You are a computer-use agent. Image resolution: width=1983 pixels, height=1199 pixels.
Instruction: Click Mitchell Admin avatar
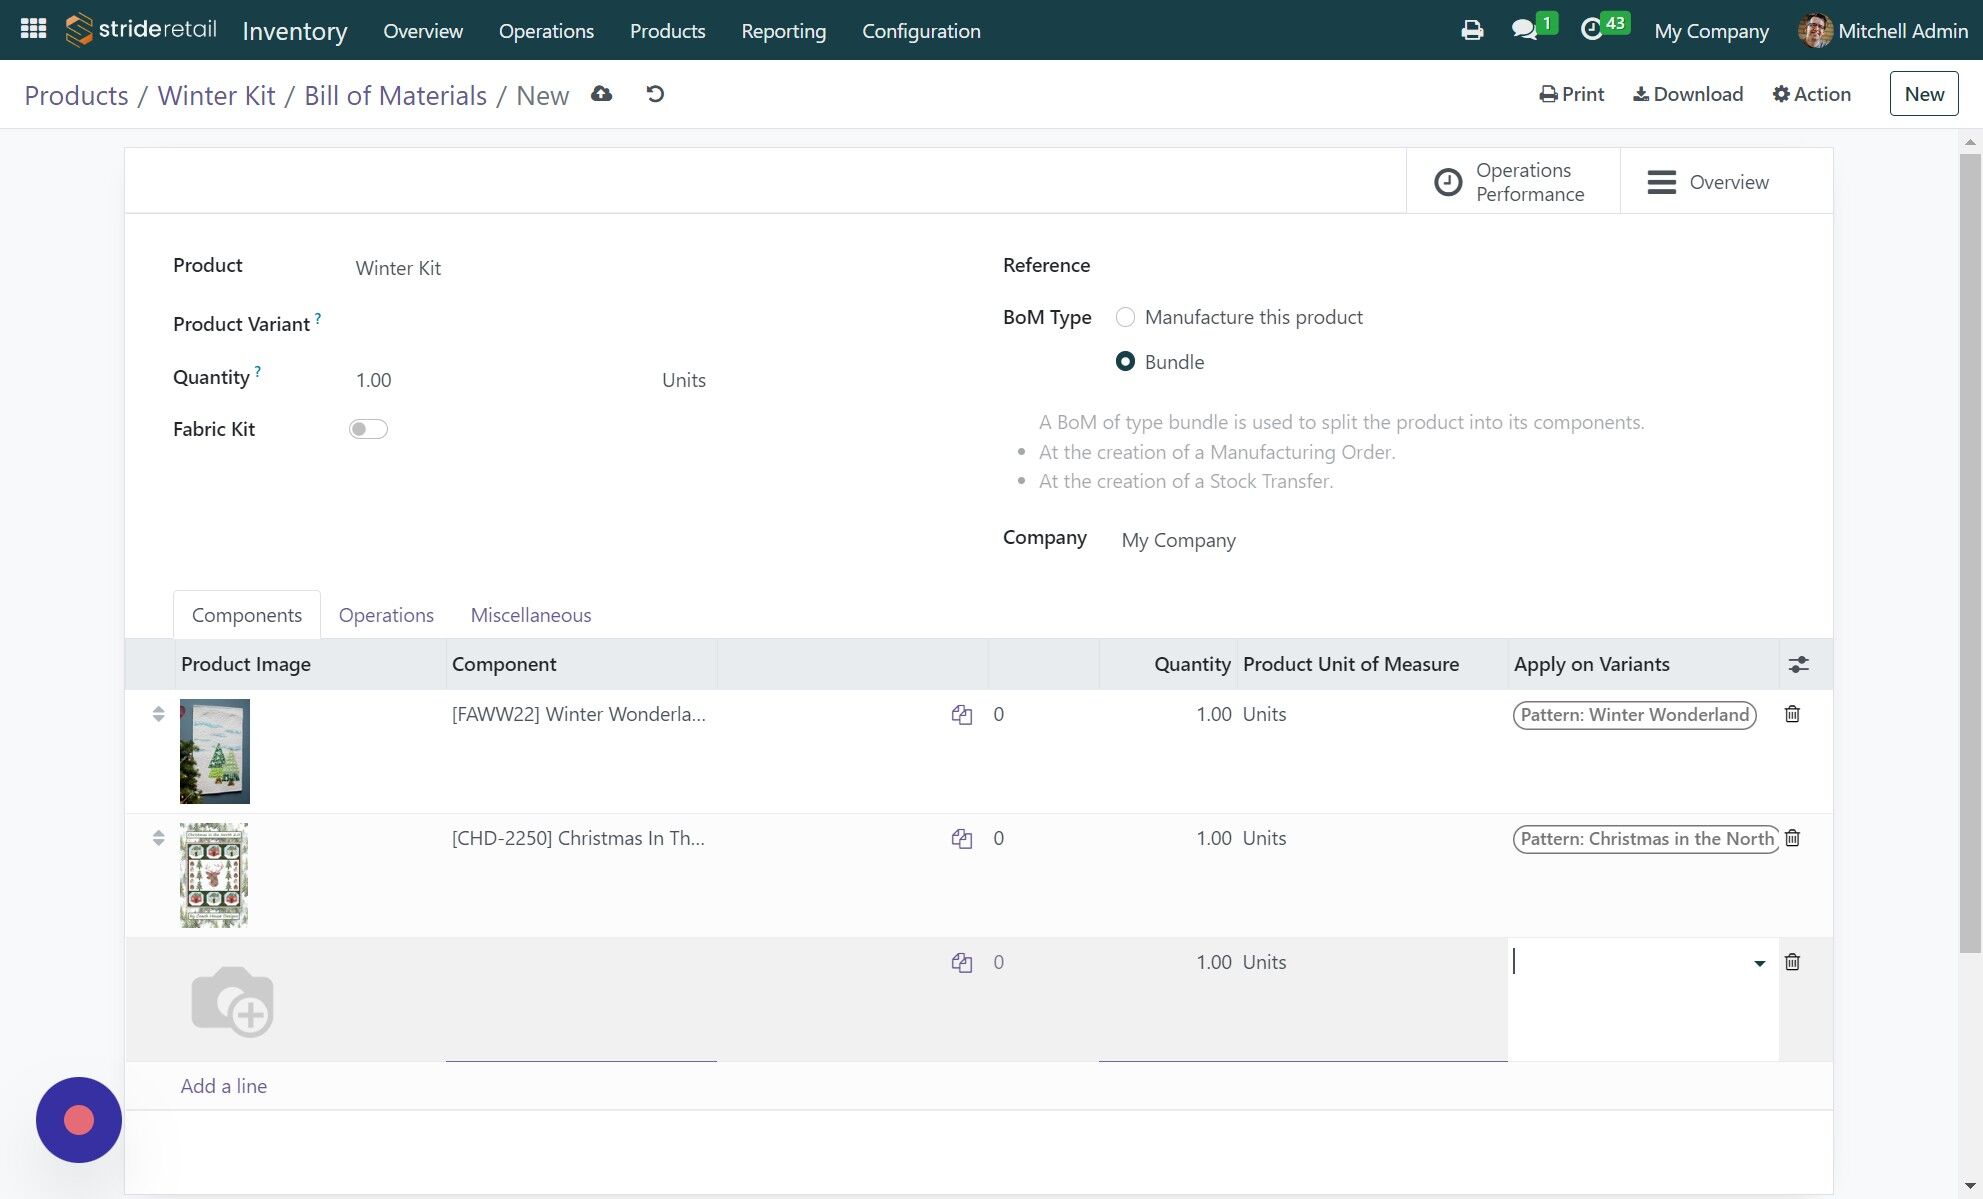[1814, 30]
